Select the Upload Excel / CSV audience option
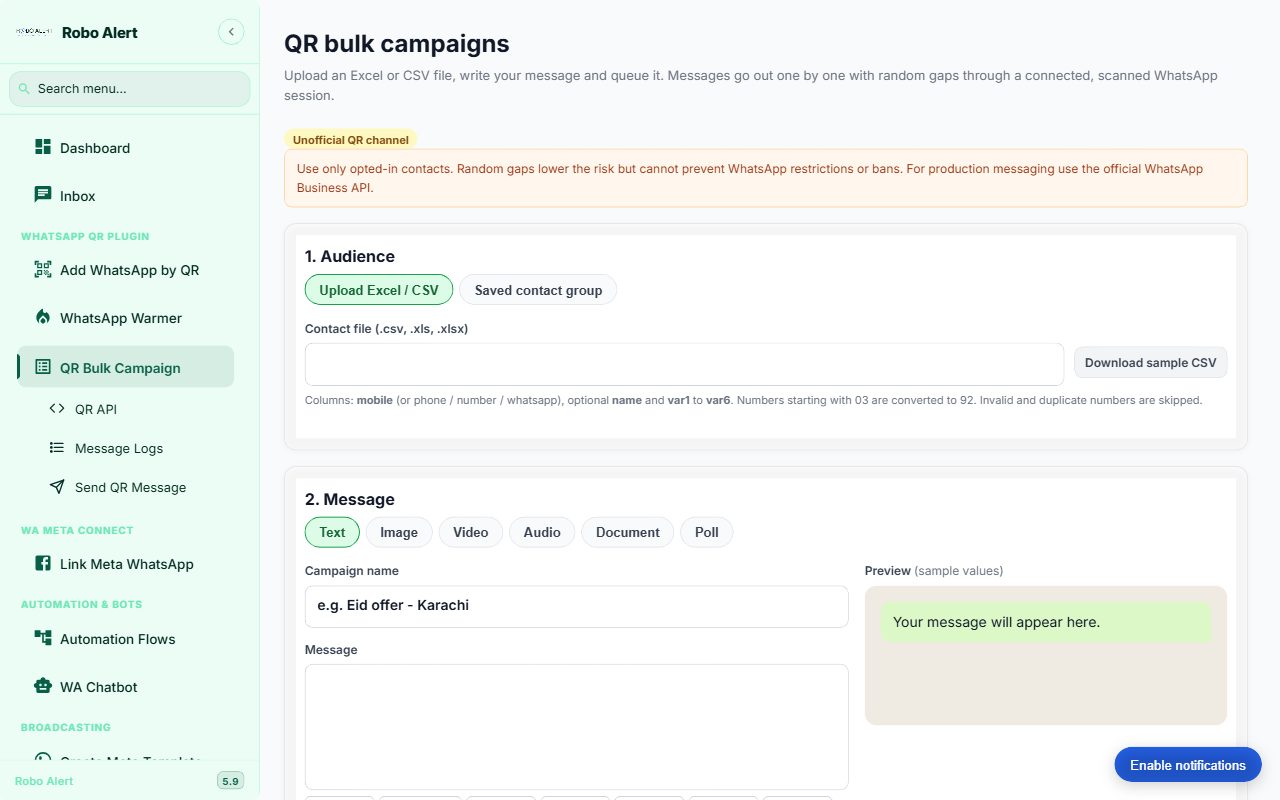This screenshot has height=800, width=1280. click(x=379, y=290)
